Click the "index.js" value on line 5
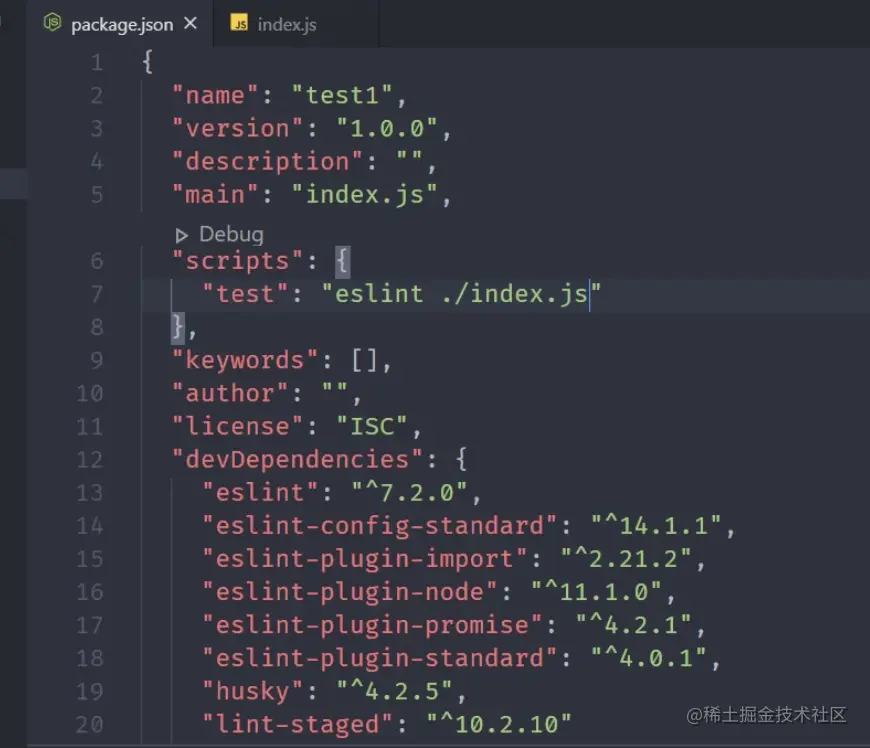Screen dimensions: 870x748 [365, 195]
